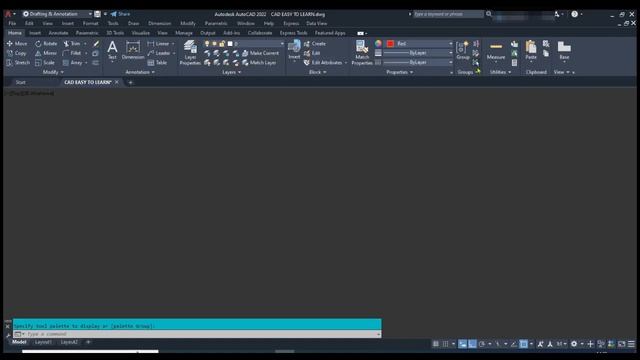Select the Stretch tool
This screenshot has width=640, height=360.
pyautogui.click(x=18, y=62)
